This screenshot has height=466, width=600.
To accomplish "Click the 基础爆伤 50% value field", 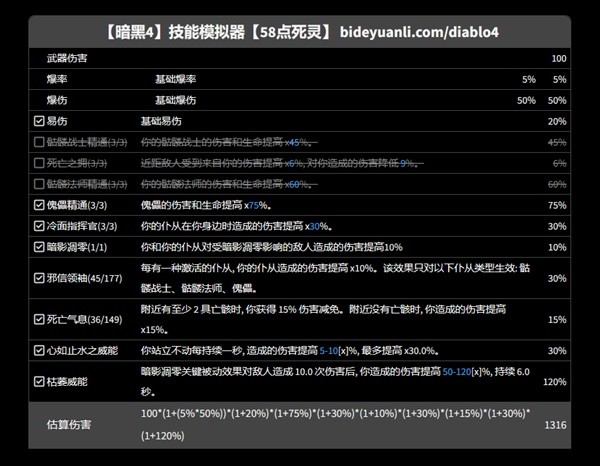I will [x=525, y=100].
